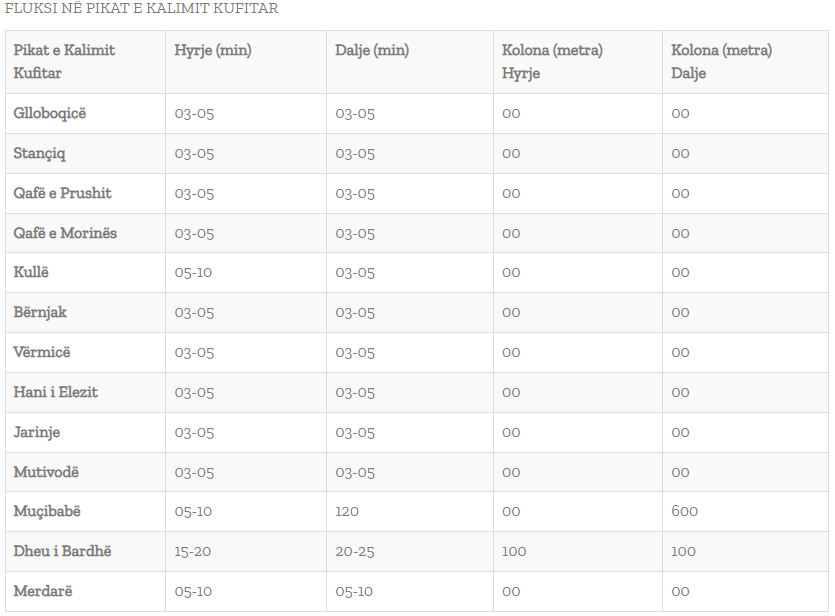The width and height of the screenshot is (835, 616).
Task: Select the Qafë e Morinës row label
Action: click(65, 233)
